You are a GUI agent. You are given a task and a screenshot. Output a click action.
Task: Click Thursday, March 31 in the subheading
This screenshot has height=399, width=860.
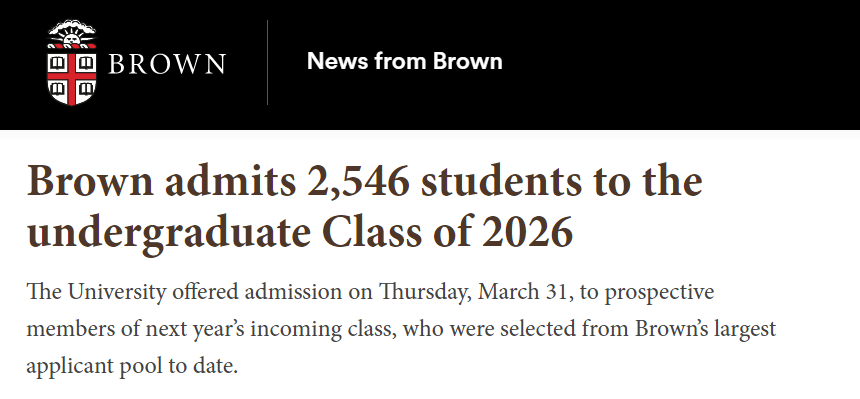pos(473,293)
